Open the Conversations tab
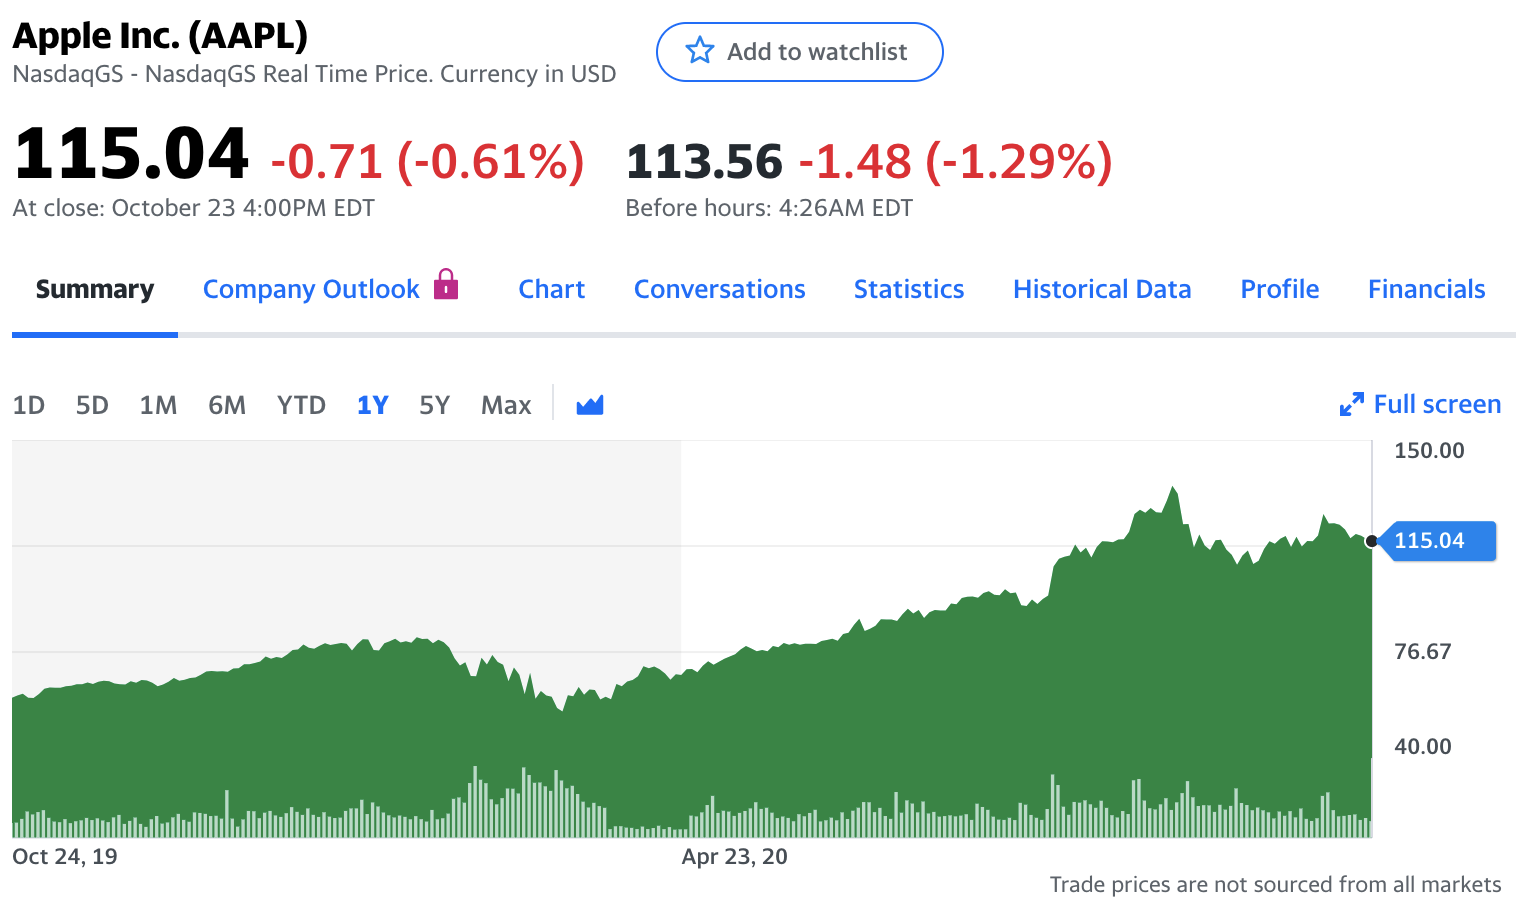This screenshot has height=912, width=1516. 720,289
